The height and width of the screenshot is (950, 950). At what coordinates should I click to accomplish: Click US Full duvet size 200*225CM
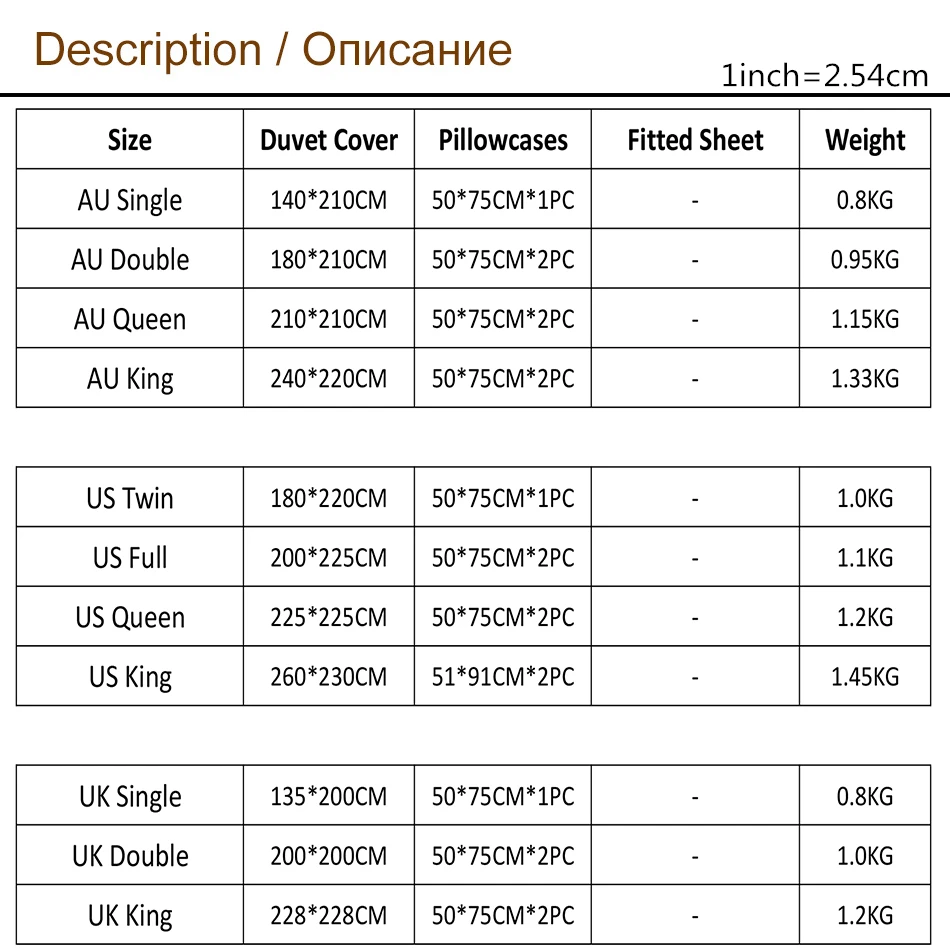329,558
